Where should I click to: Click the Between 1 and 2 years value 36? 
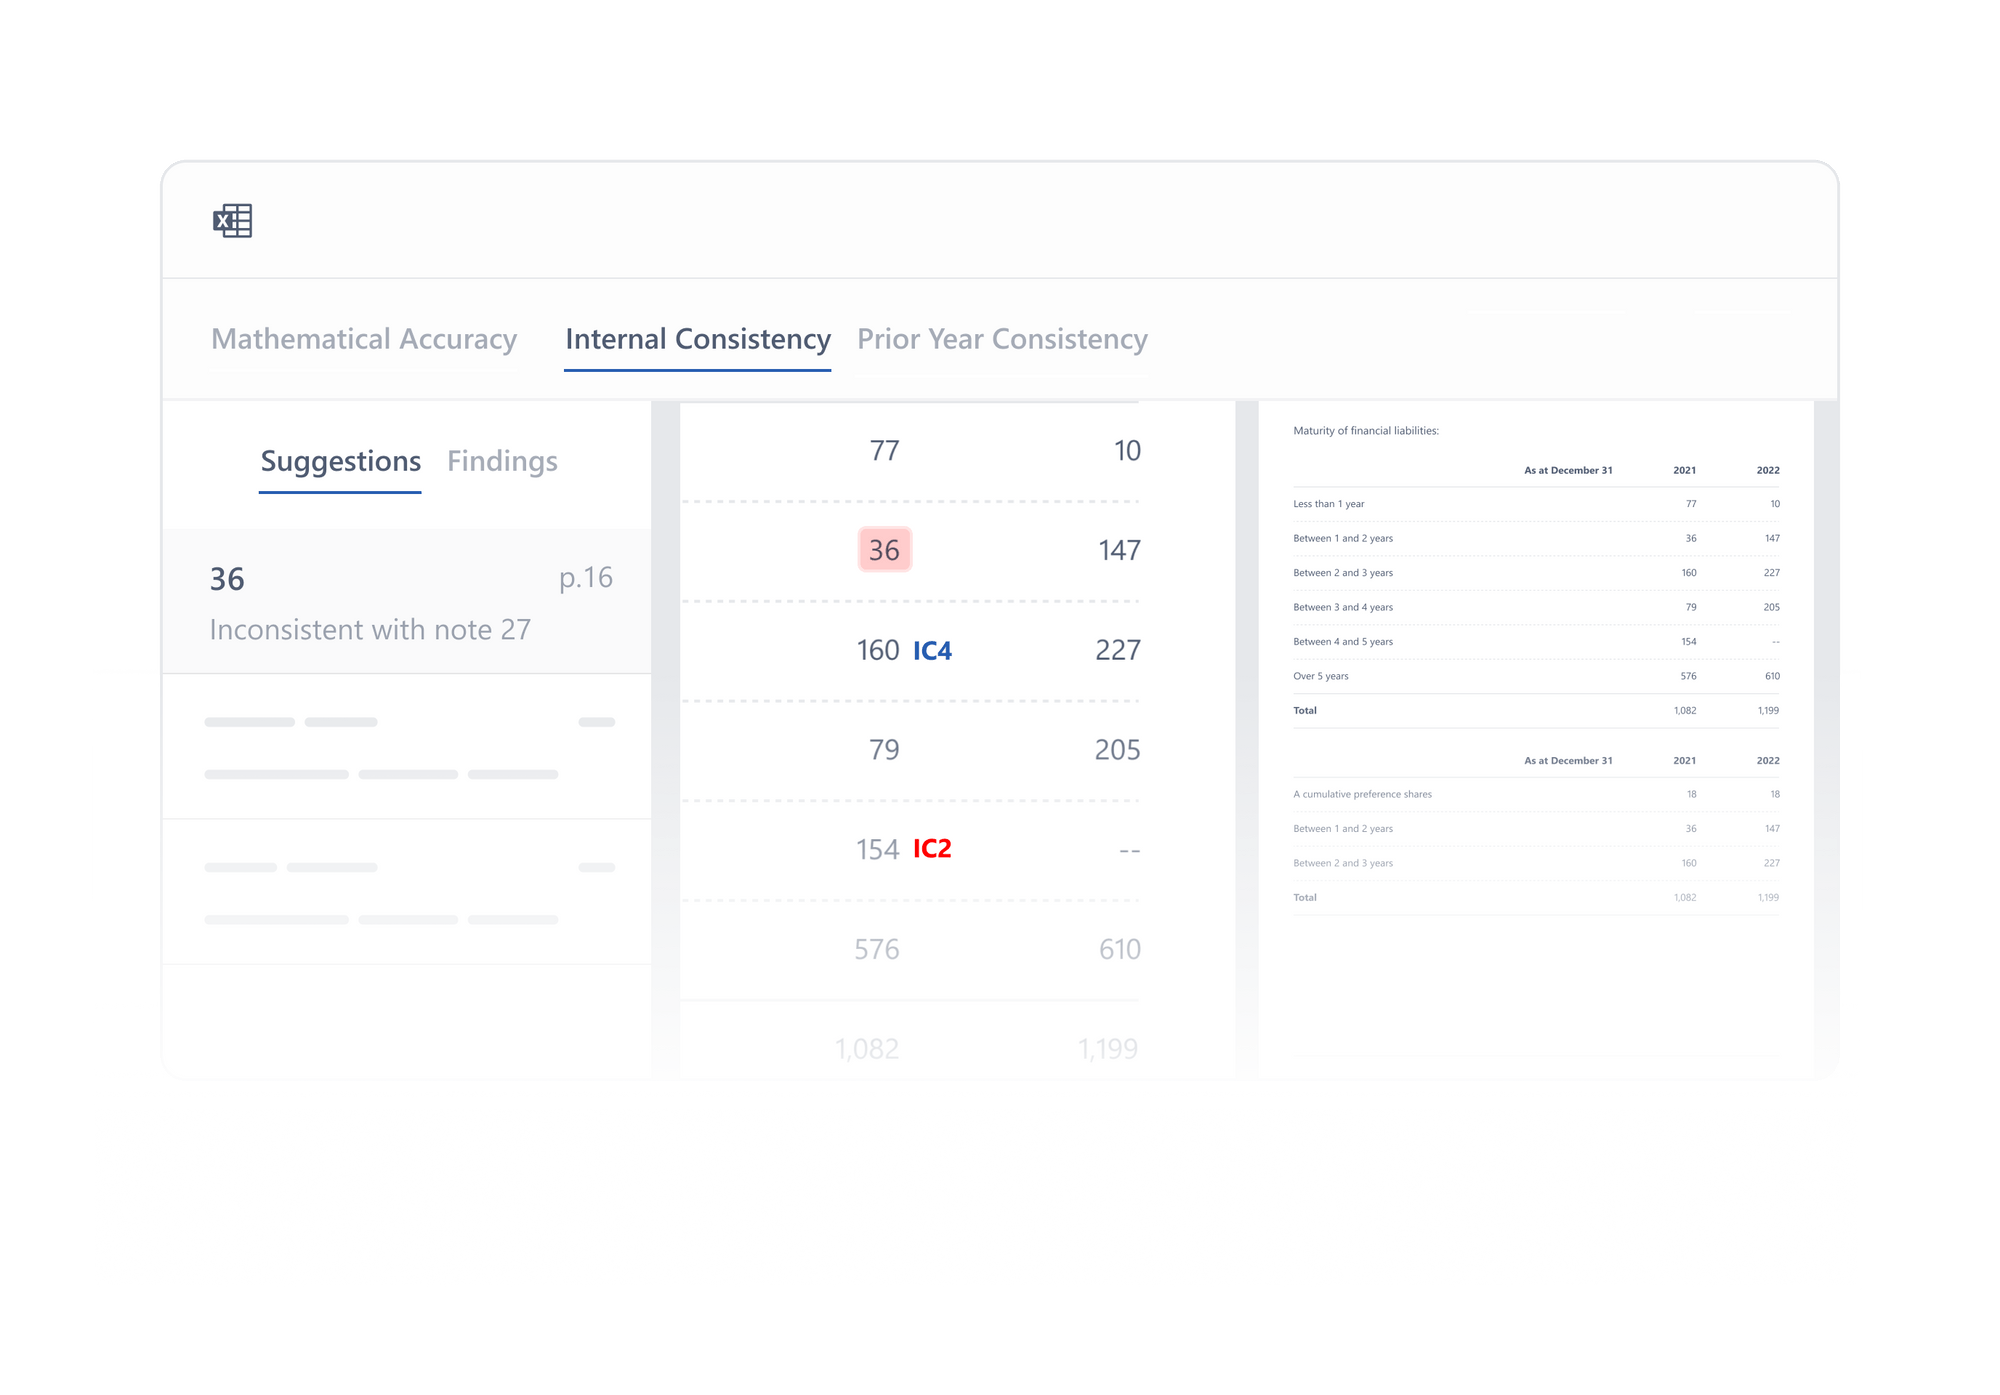[1690, 538]
